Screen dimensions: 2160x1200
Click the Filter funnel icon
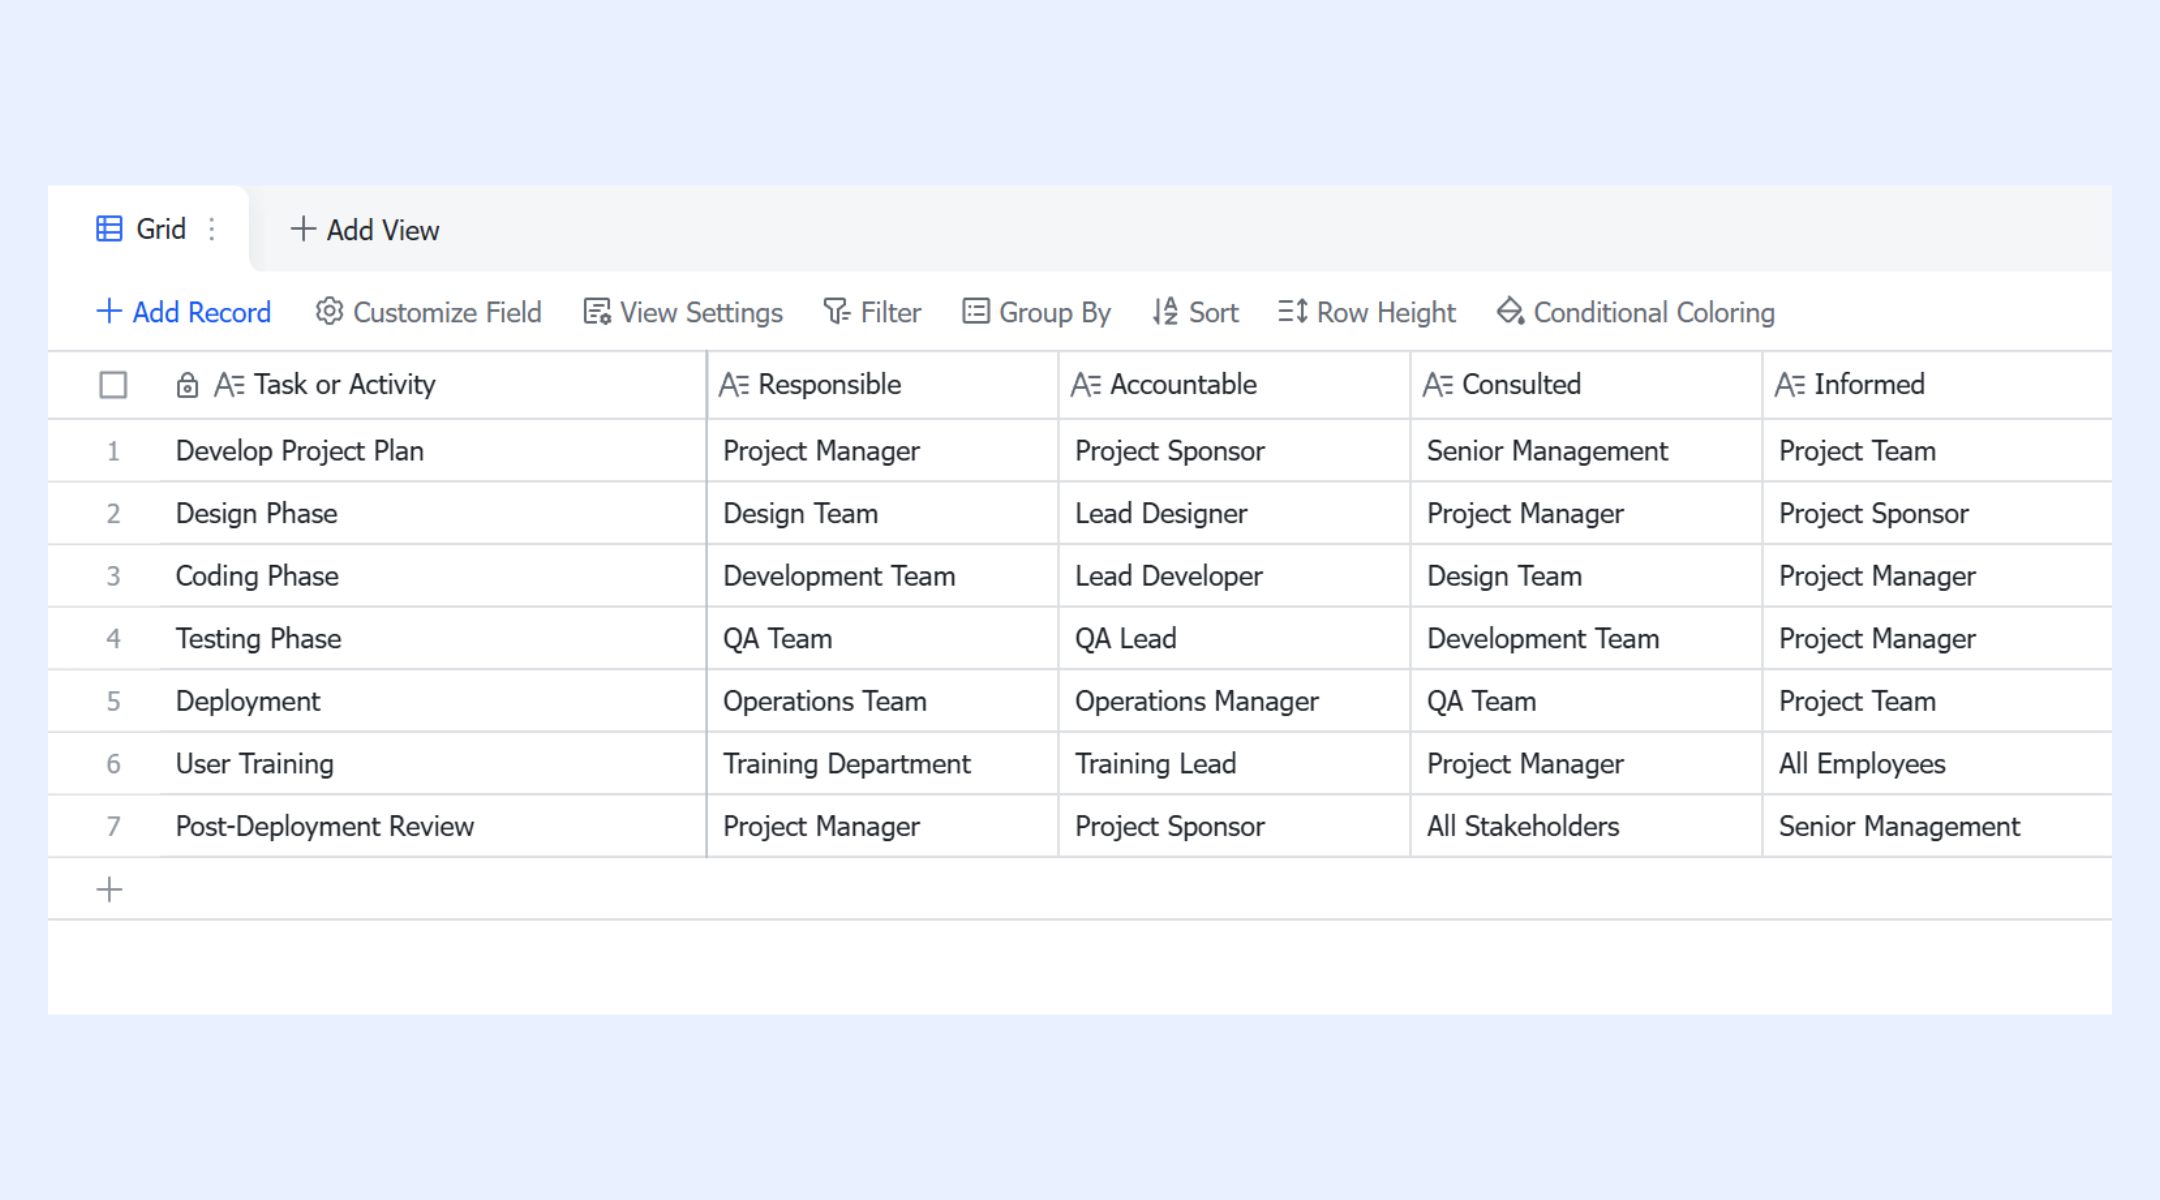click(x=836, y=311)
